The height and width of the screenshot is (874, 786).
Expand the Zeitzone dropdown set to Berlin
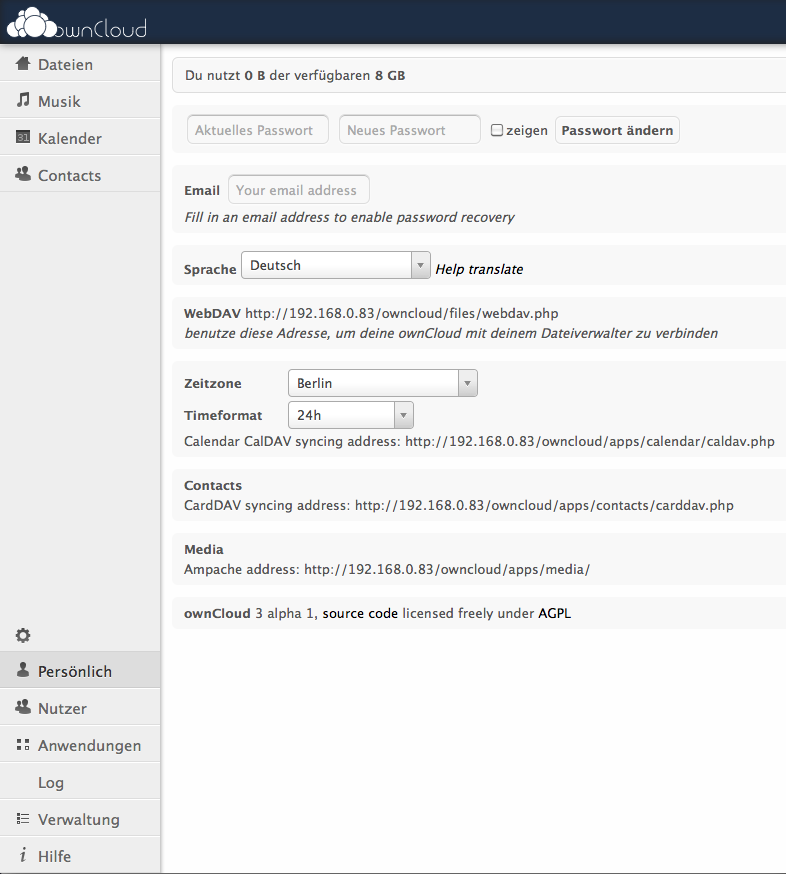coord(382,383)
